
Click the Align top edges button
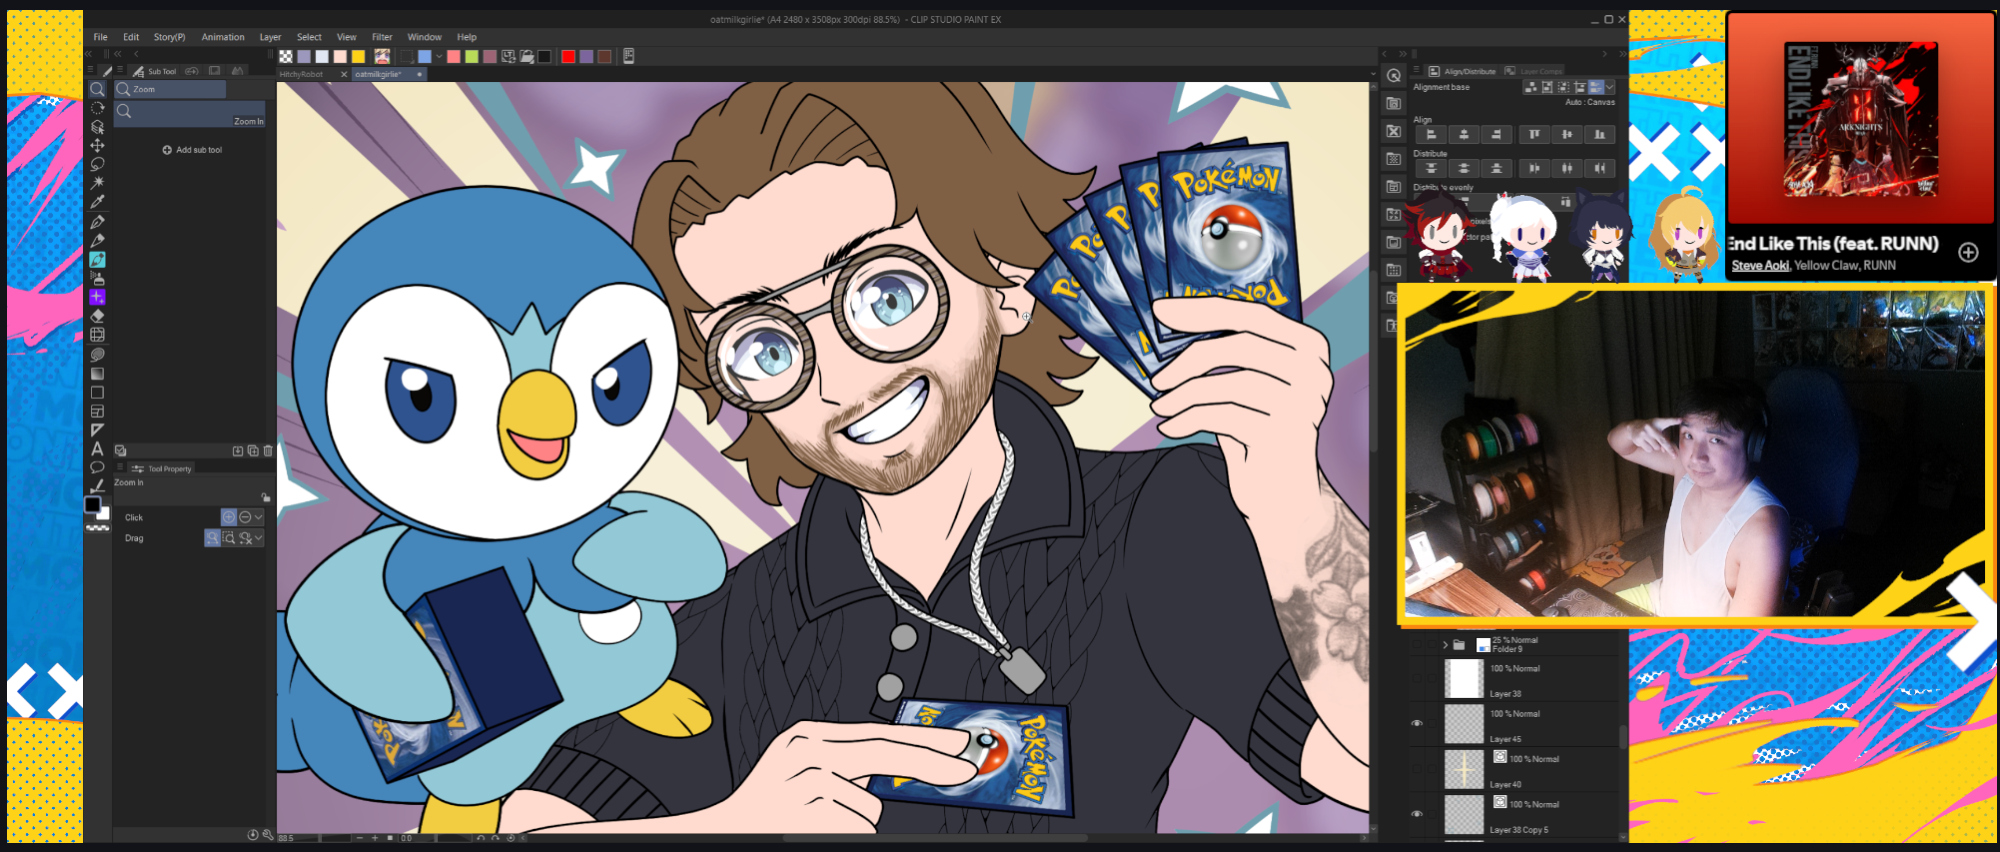1534,134
